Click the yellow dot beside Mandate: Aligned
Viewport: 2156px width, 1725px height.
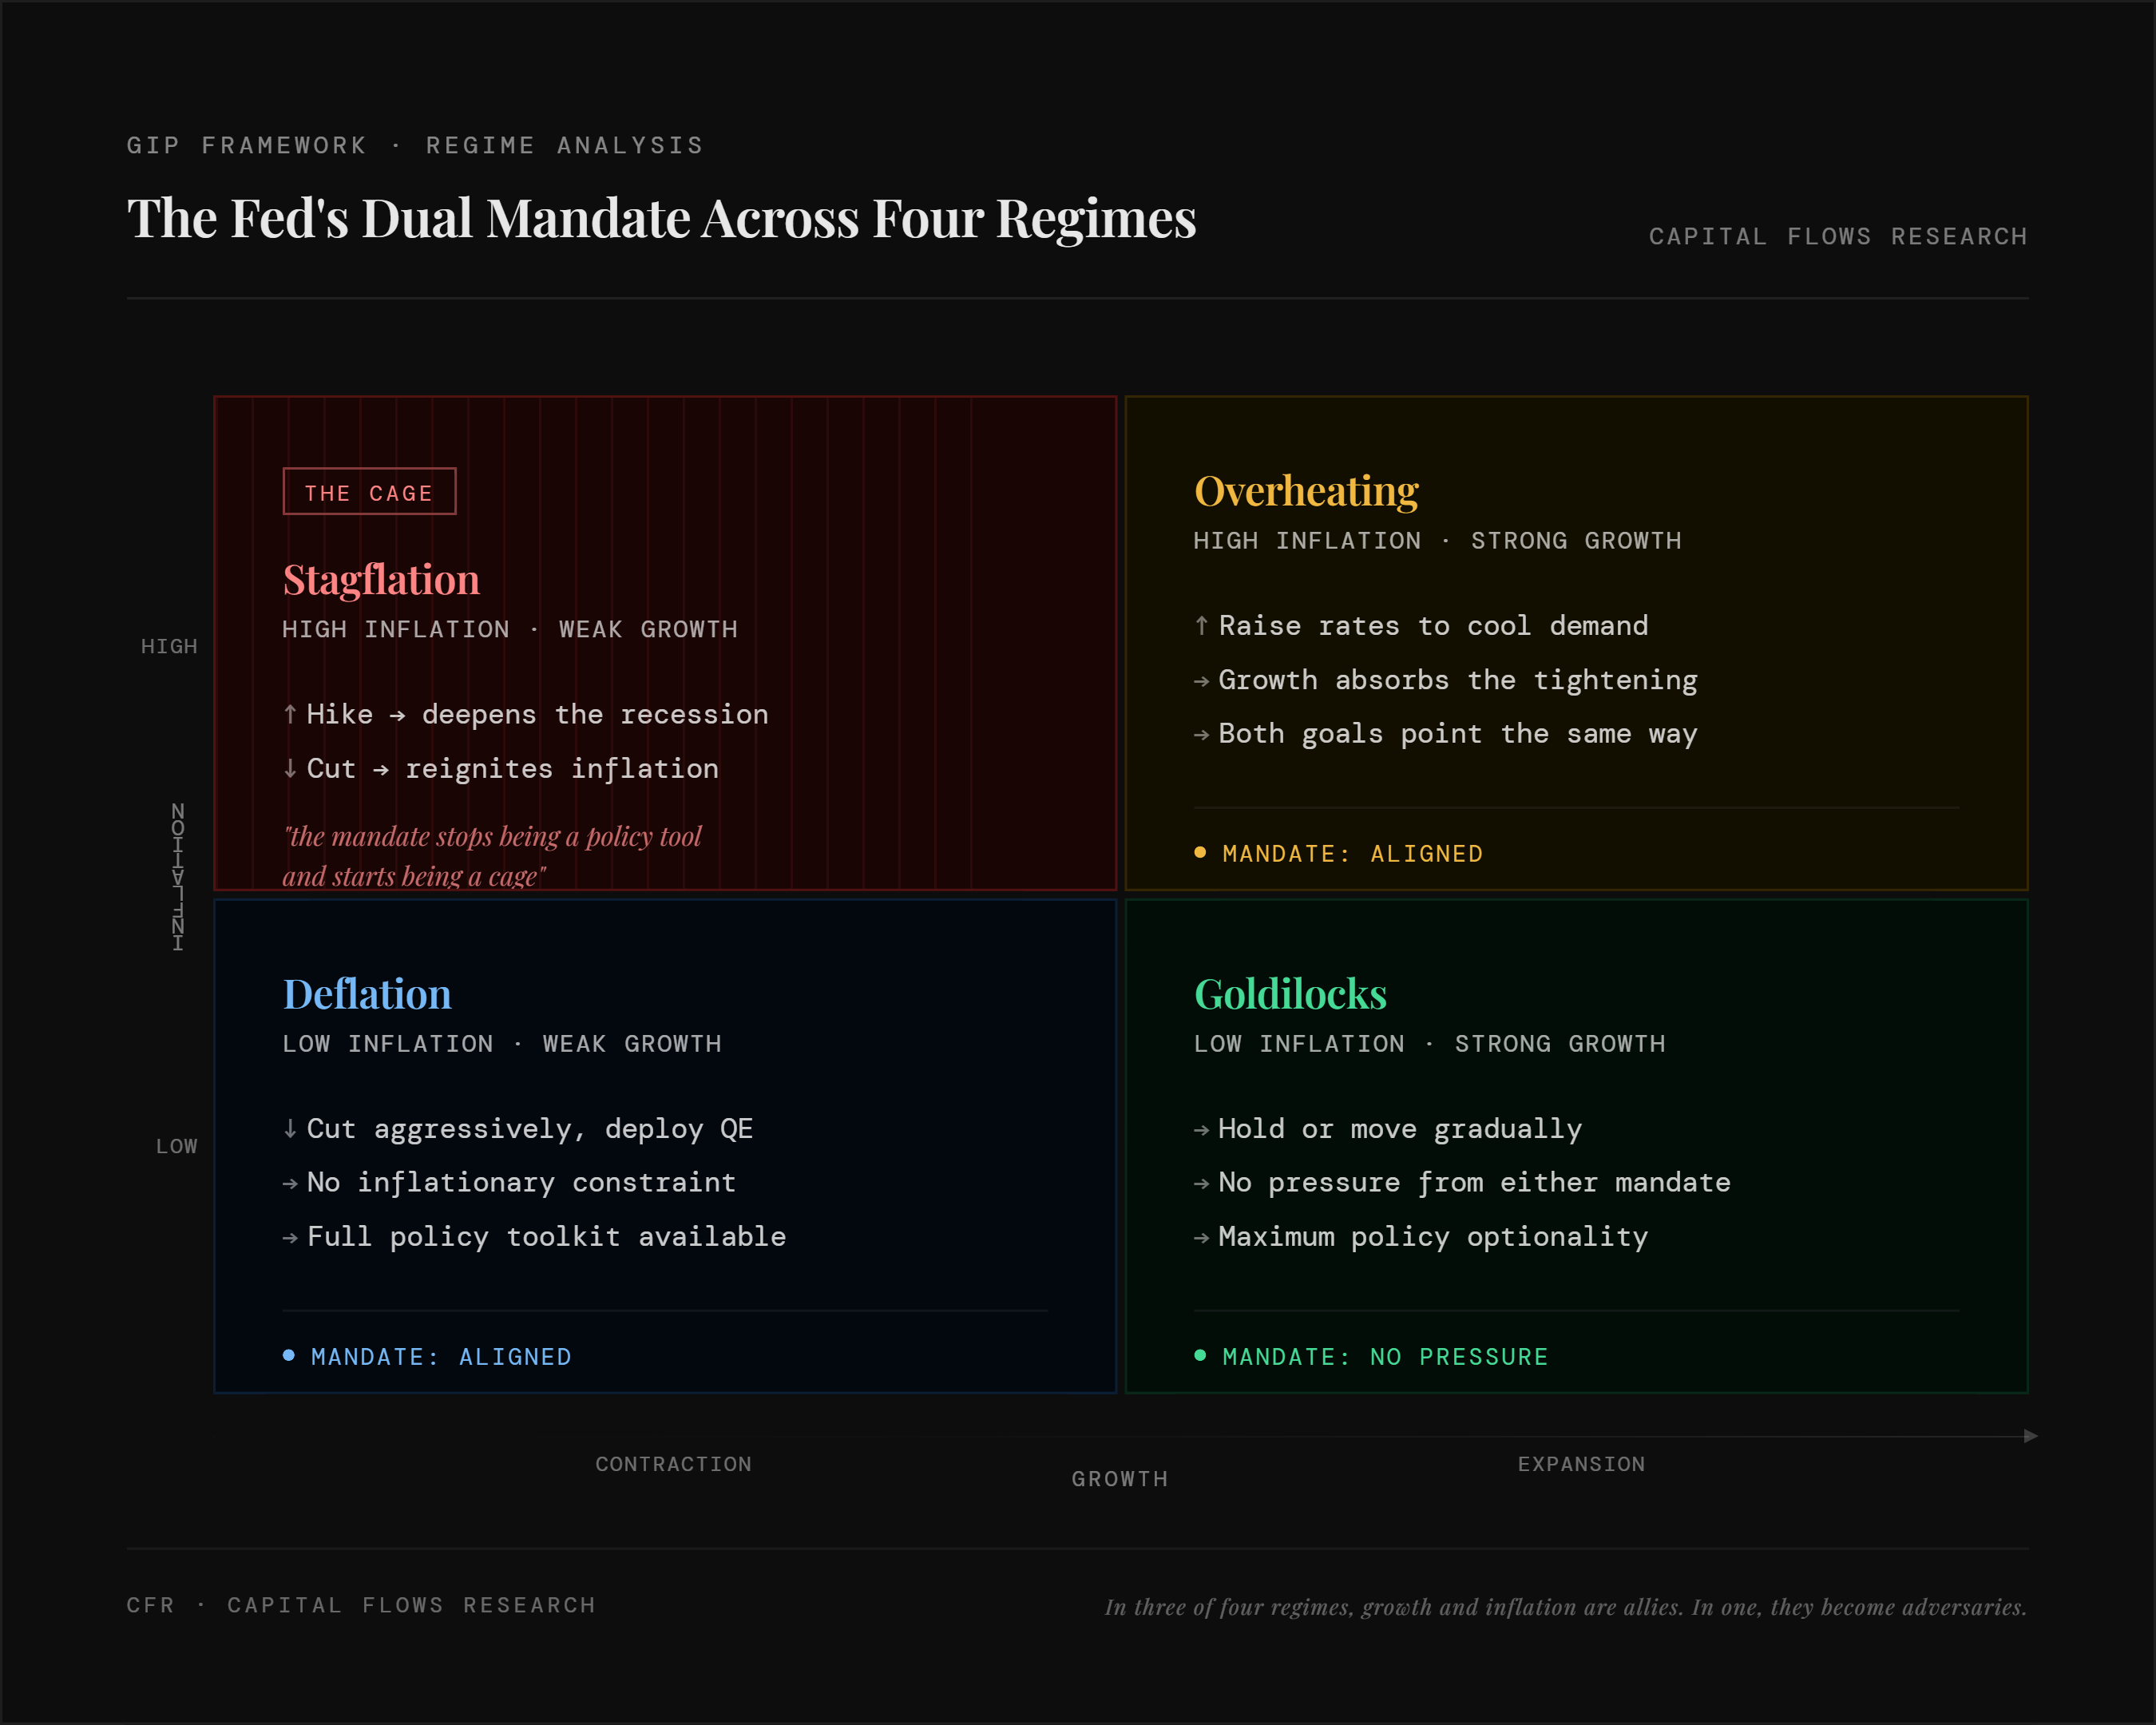[x=1200, y=853]
